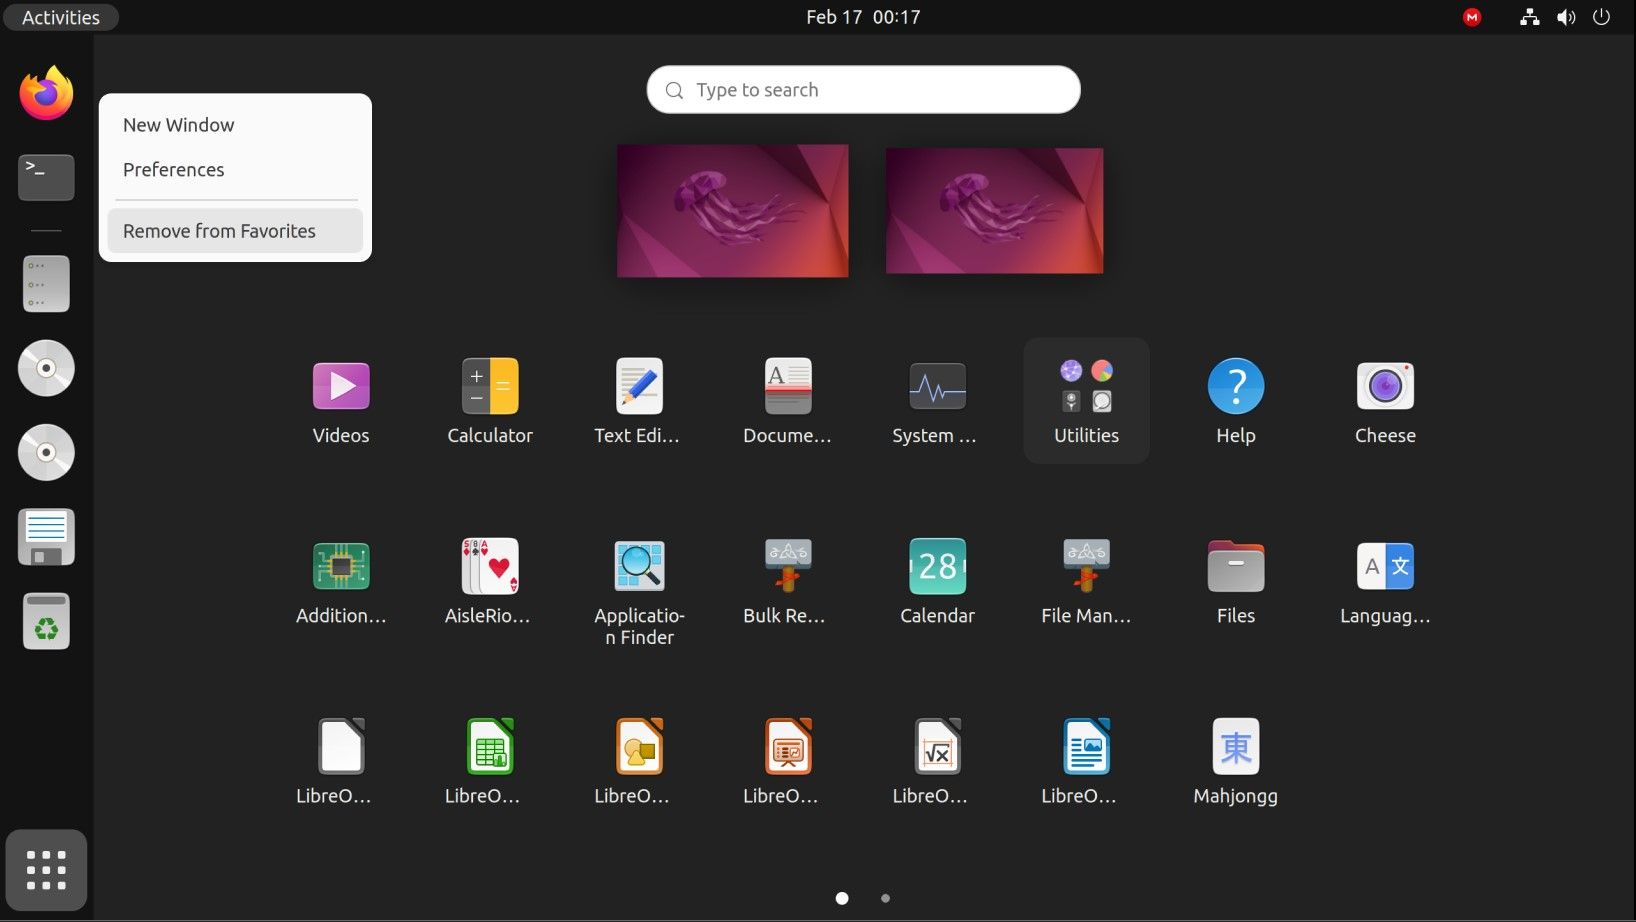Switch to the second app grid page

coord(885,898)
